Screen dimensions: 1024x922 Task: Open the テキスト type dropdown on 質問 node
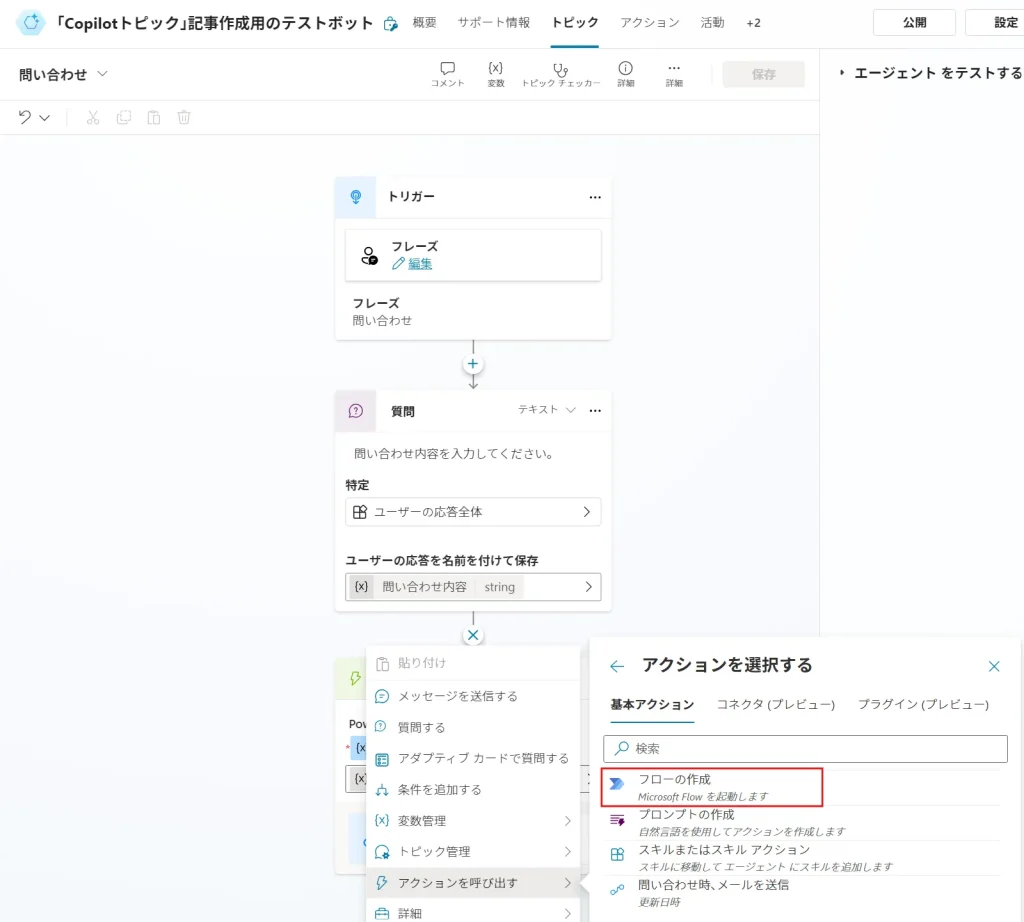coord(547,410)
